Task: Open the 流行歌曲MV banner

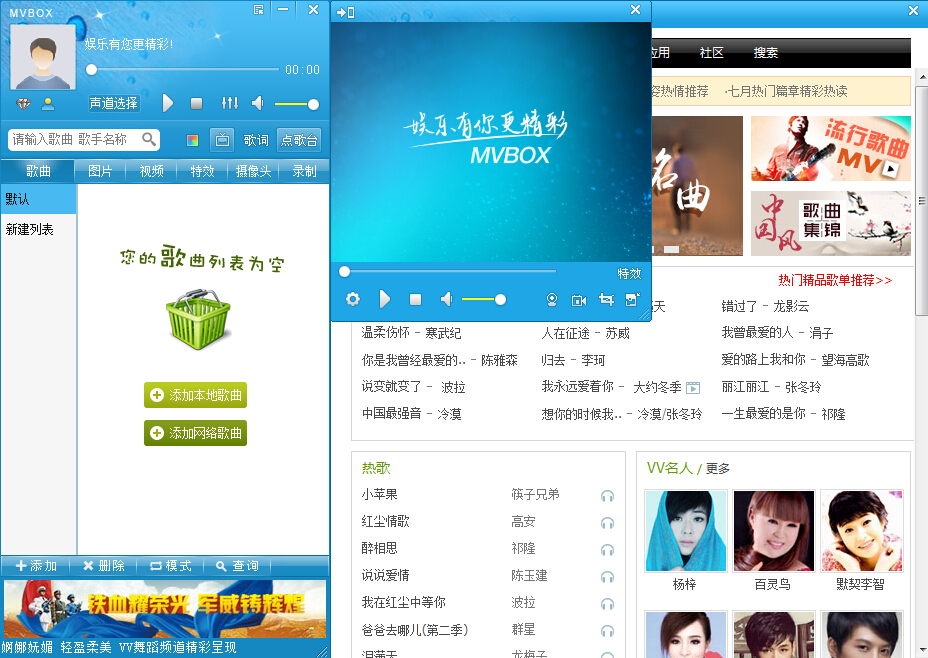Action: 831,148
